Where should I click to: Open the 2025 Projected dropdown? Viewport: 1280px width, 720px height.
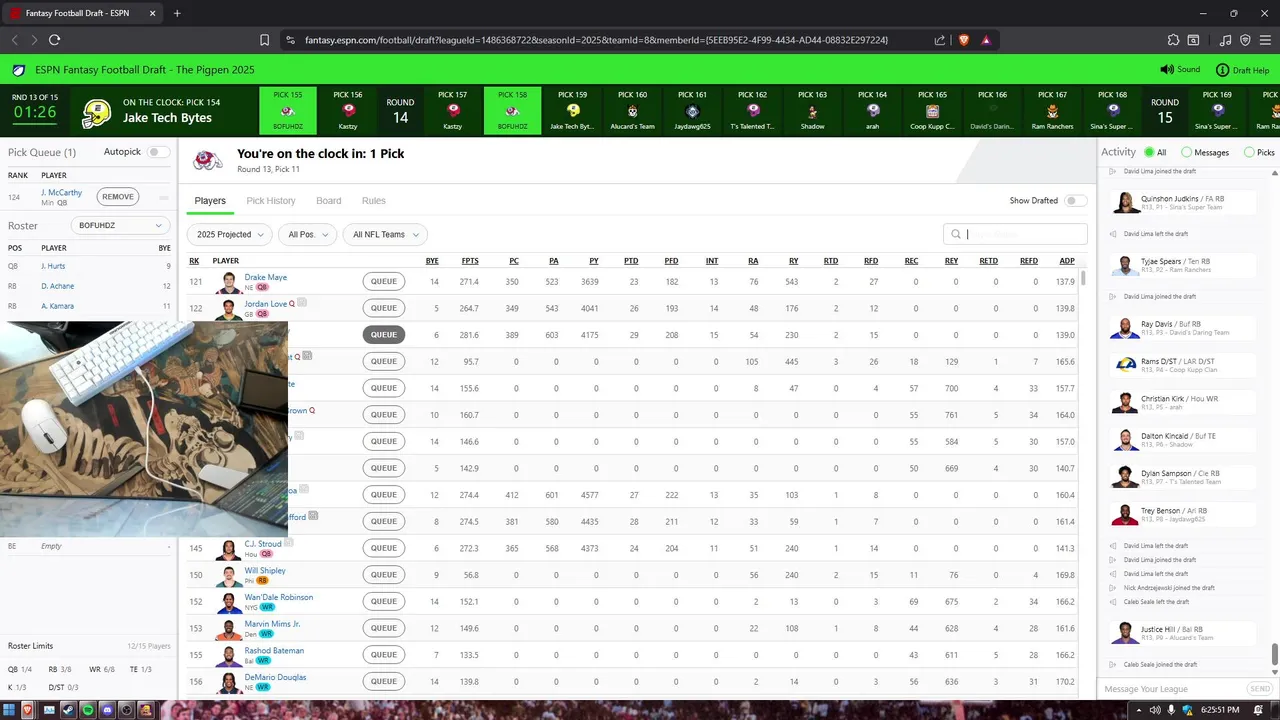tap(229, 234)
